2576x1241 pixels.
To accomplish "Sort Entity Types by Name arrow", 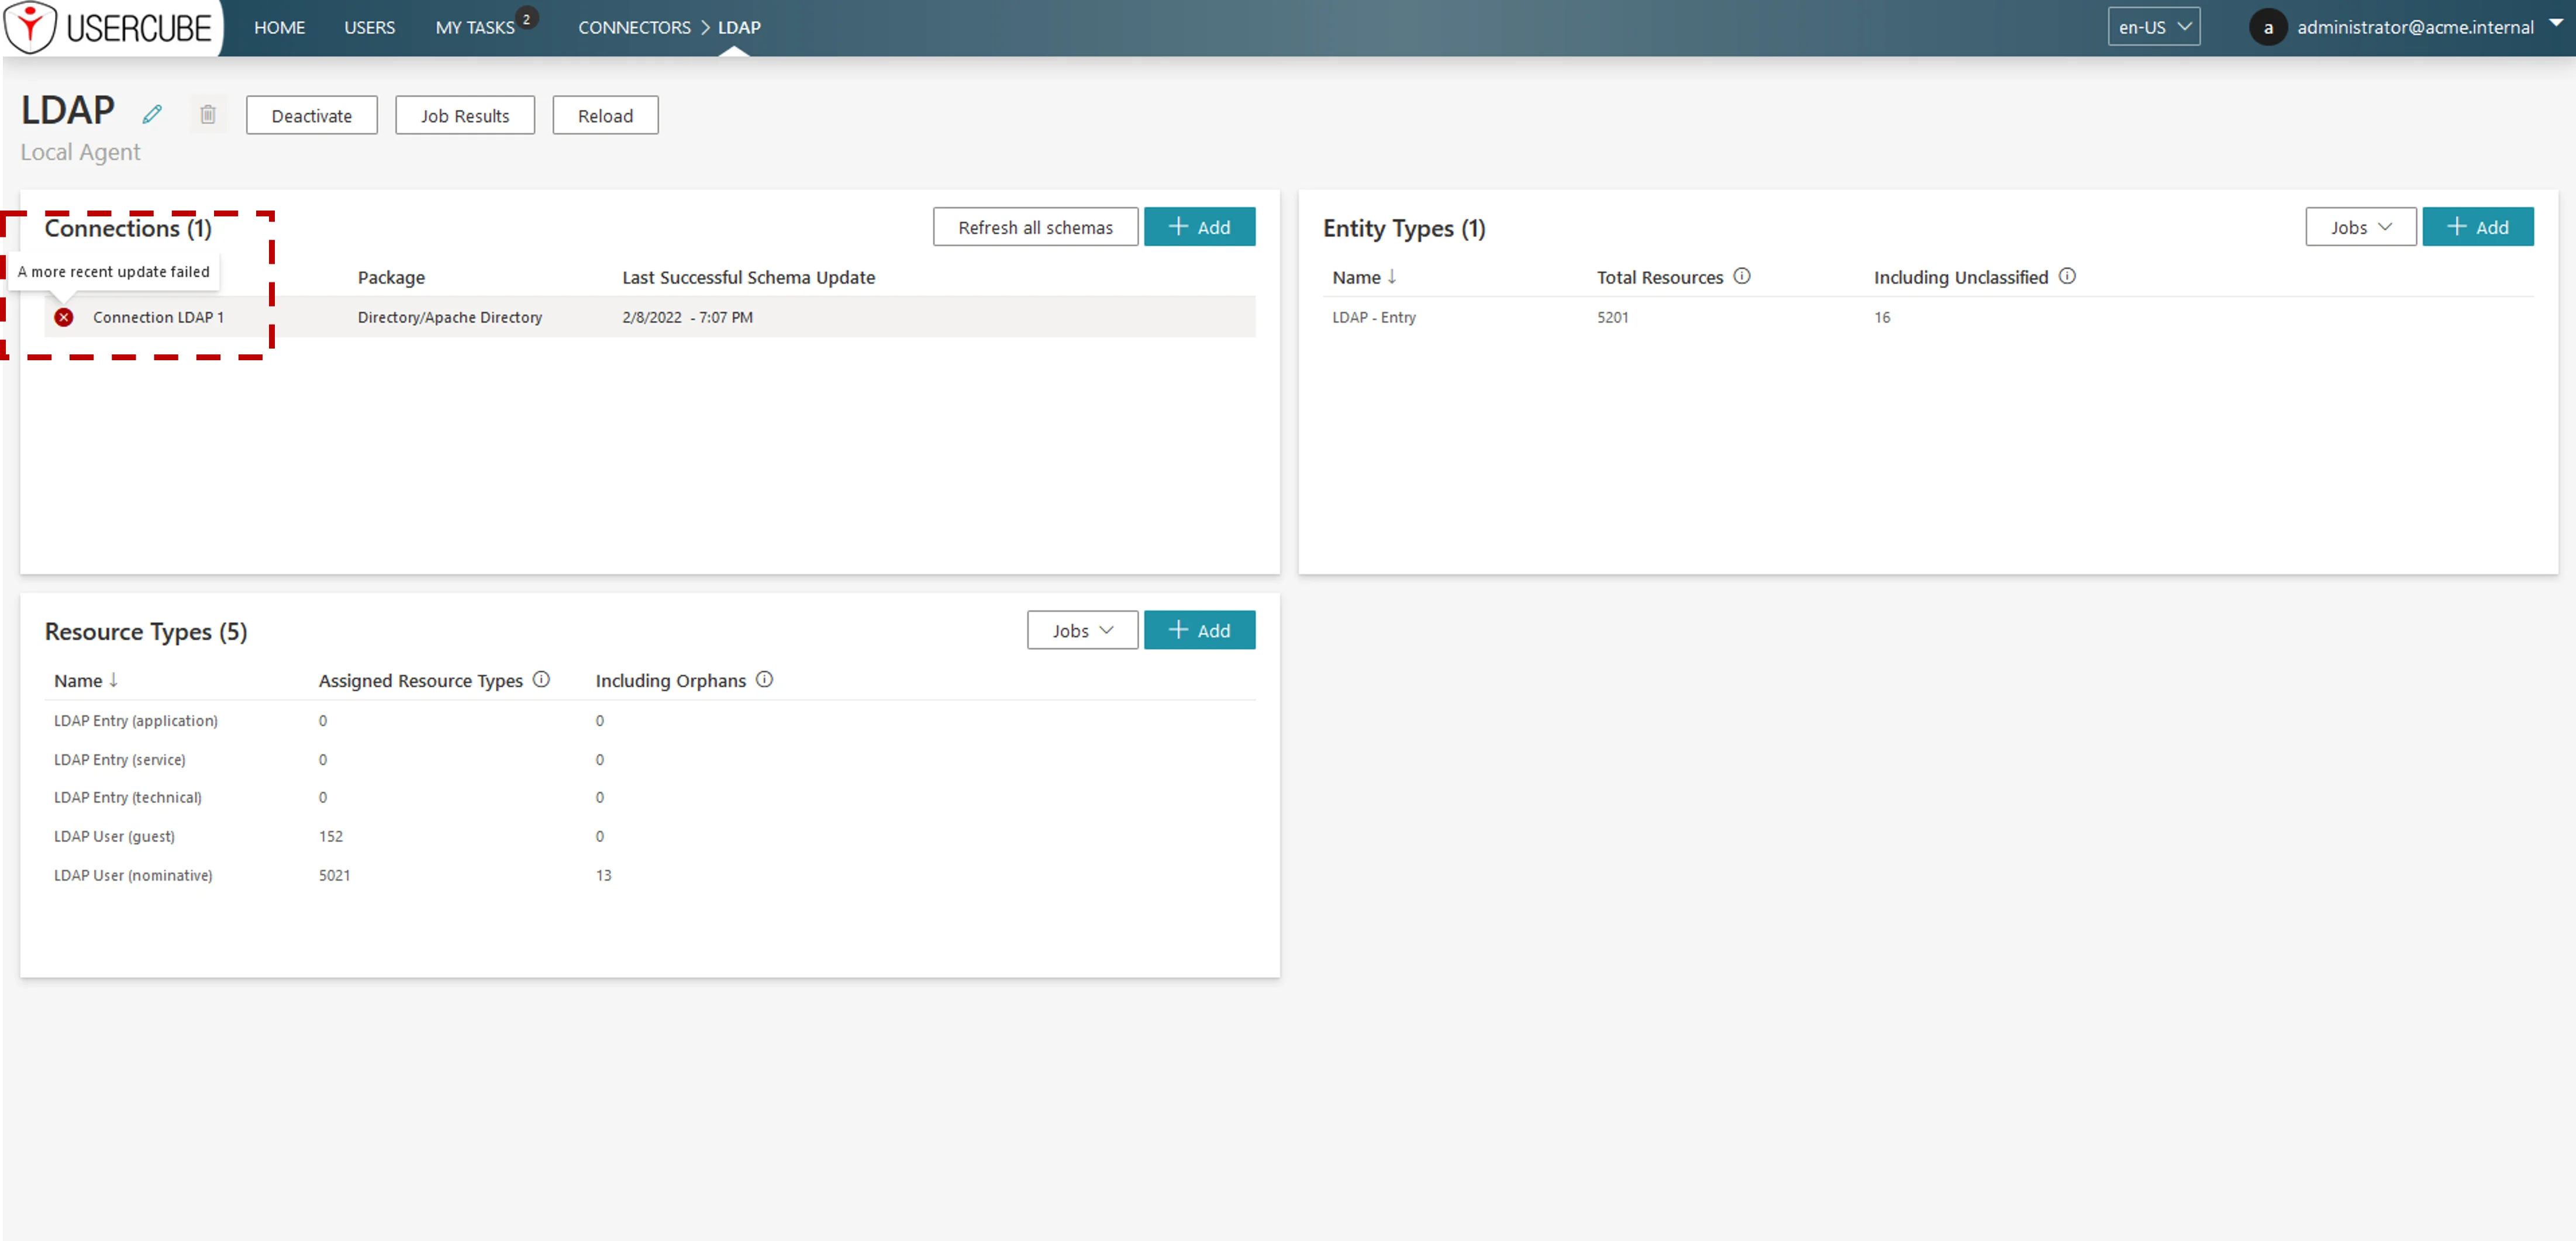I will click(x=1391, y=276).
